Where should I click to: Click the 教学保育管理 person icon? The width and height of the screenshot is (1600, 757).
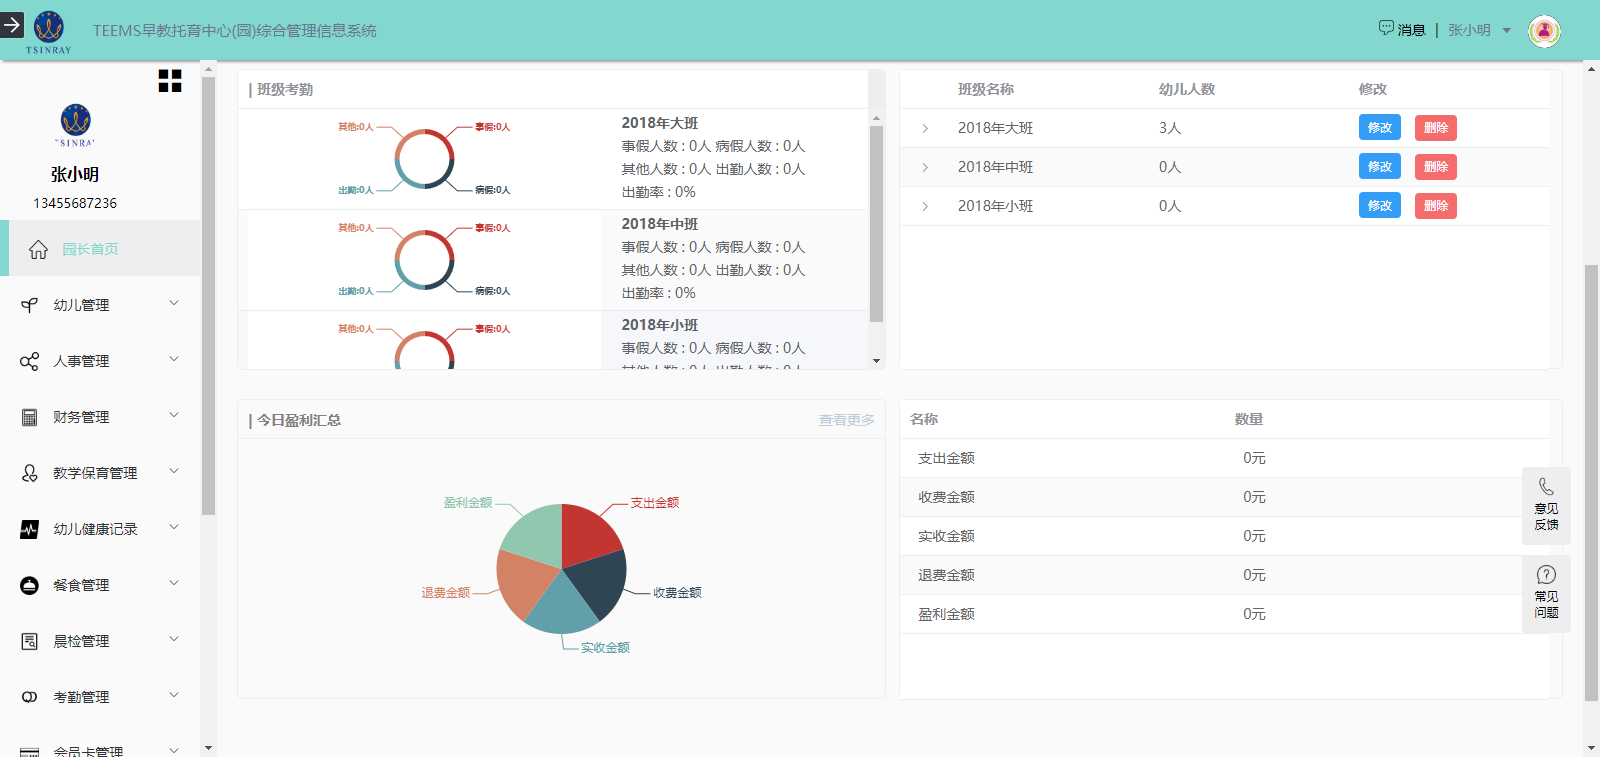click(x=30, y=473)
